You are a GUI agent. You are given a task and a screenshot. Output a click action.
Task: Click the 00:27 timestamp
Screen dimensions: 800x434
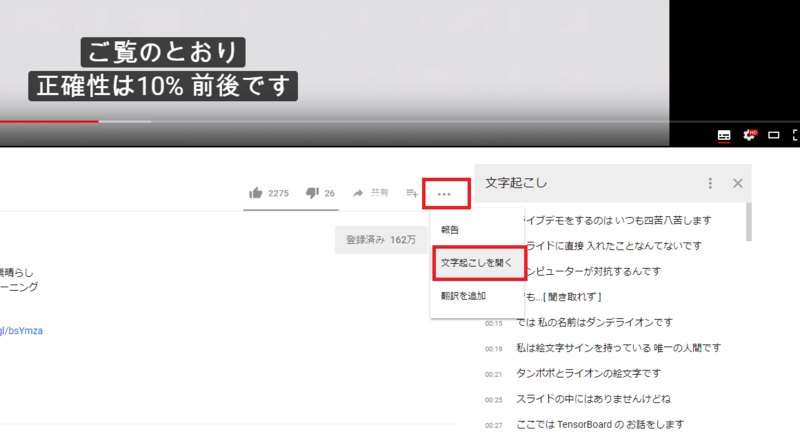pyautogui.click(x=493, y=425)
